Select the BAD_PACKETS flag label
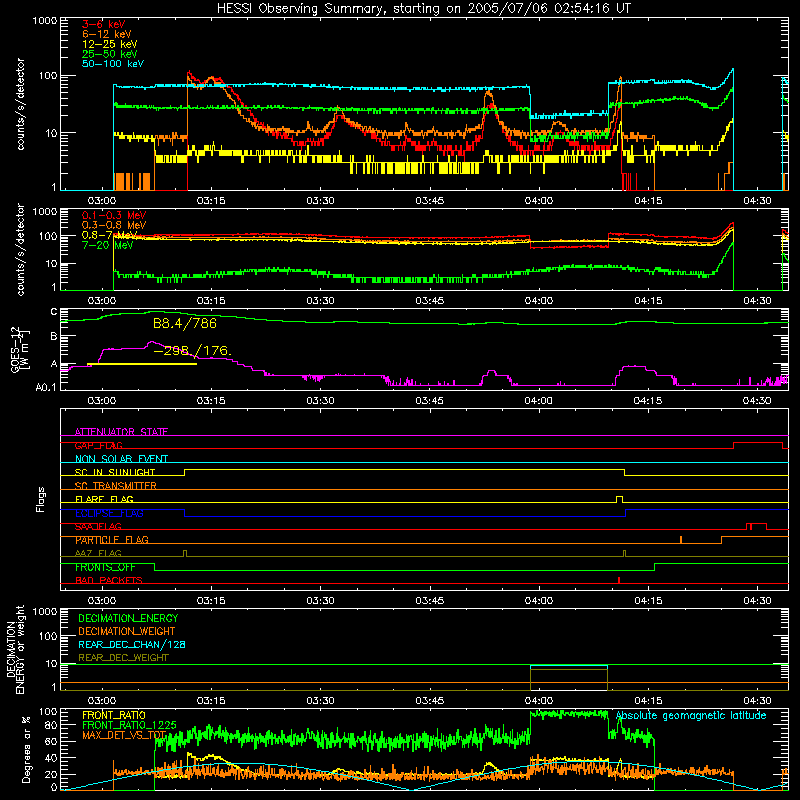Viewport: 800px width, 800px height. pyautogui.click(x=109, y=581)
